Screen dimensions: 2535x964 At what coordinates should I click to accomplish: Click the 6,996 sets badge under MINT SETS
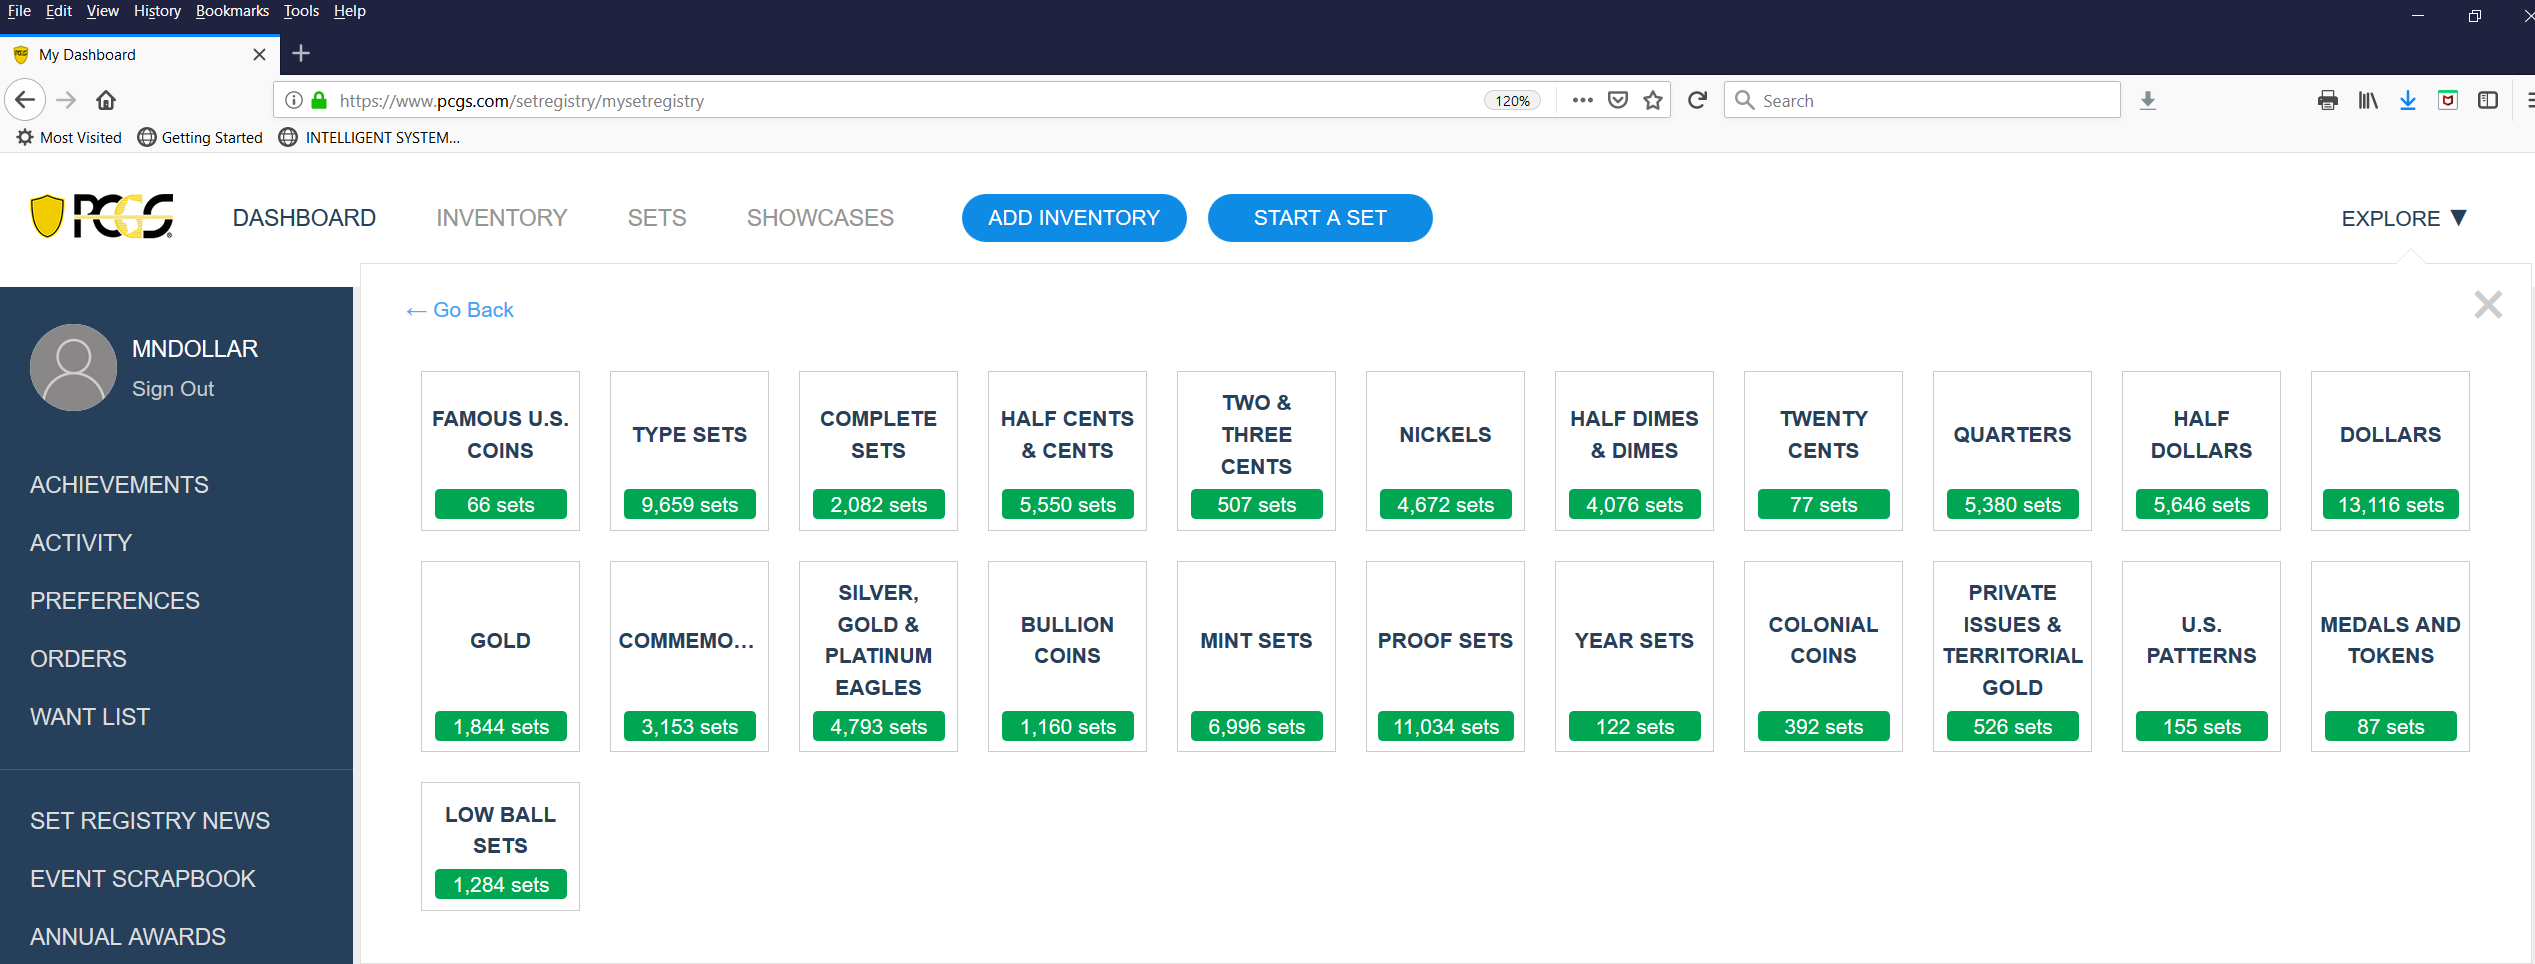[x=1256, y=727]
